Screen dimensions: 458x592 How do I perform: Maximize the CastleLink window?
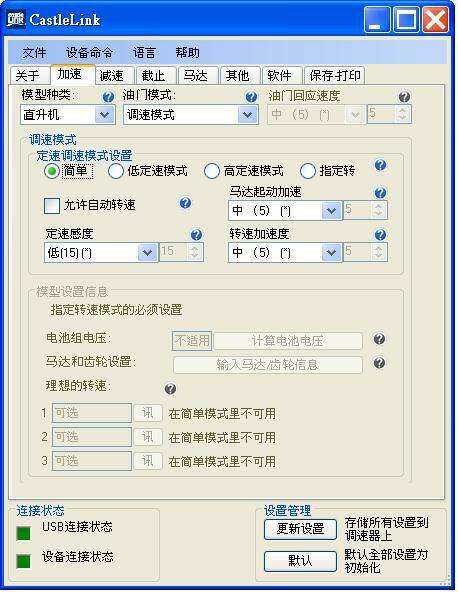point(406,20)
